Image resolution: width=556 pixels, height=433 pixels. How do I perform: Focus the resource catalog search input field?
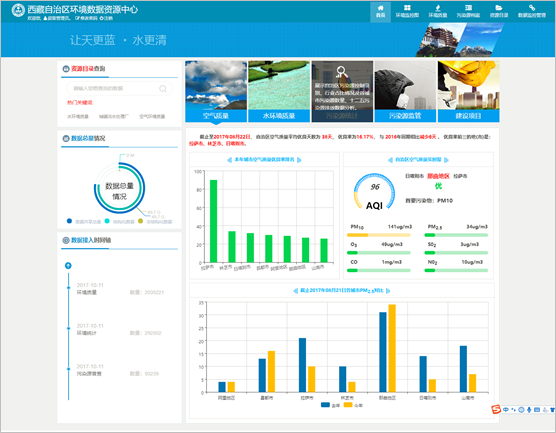click(119, 88)
